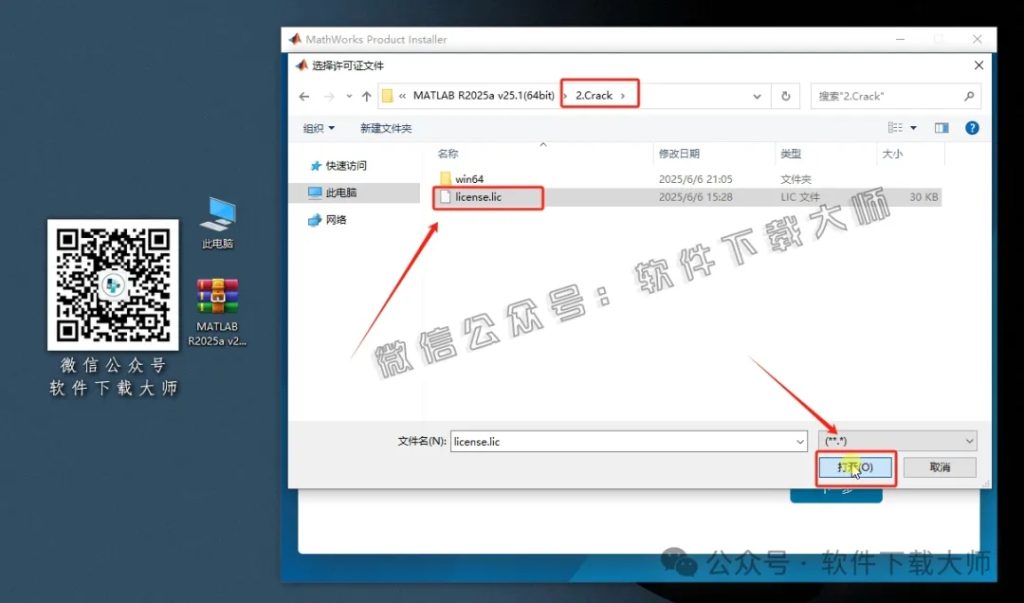Viewport: 1024px width, 603px height.
Task: Click the preview pane icon
Action: click(x=940, y=128)
